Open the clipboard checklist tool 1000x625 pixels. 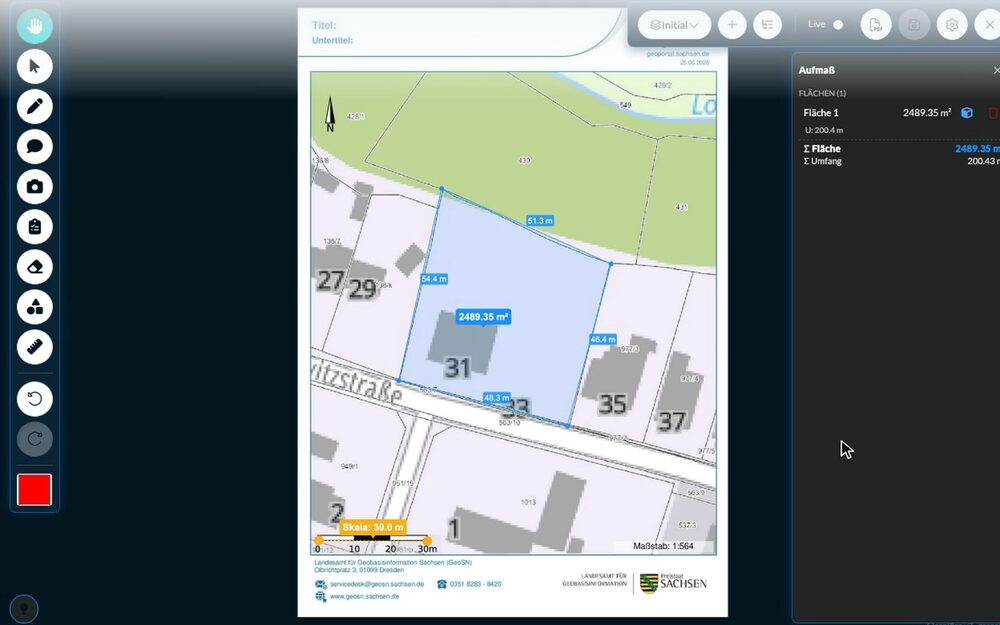click(x=34, y=227)
